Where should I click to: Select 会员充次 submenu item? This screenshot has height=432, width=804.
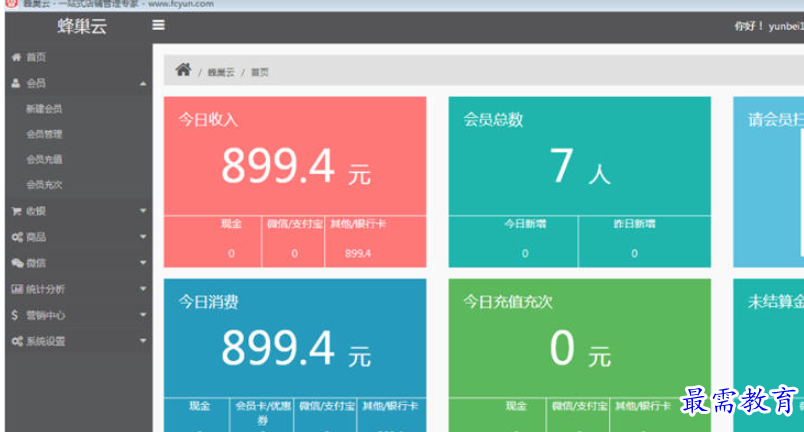pos(44,185)
